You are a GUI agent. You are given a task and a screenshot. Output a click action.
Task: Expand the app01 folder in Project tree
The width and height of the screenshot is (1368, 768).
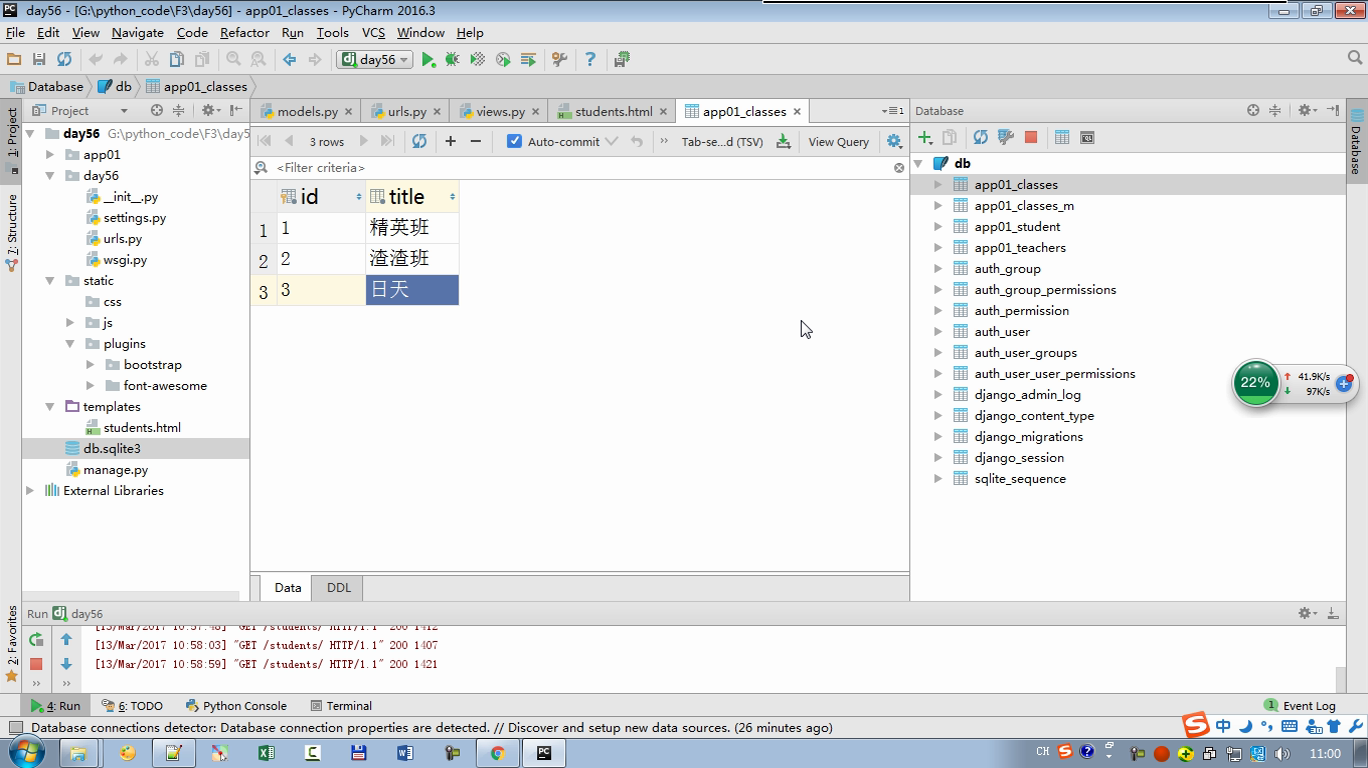[50, 155]
